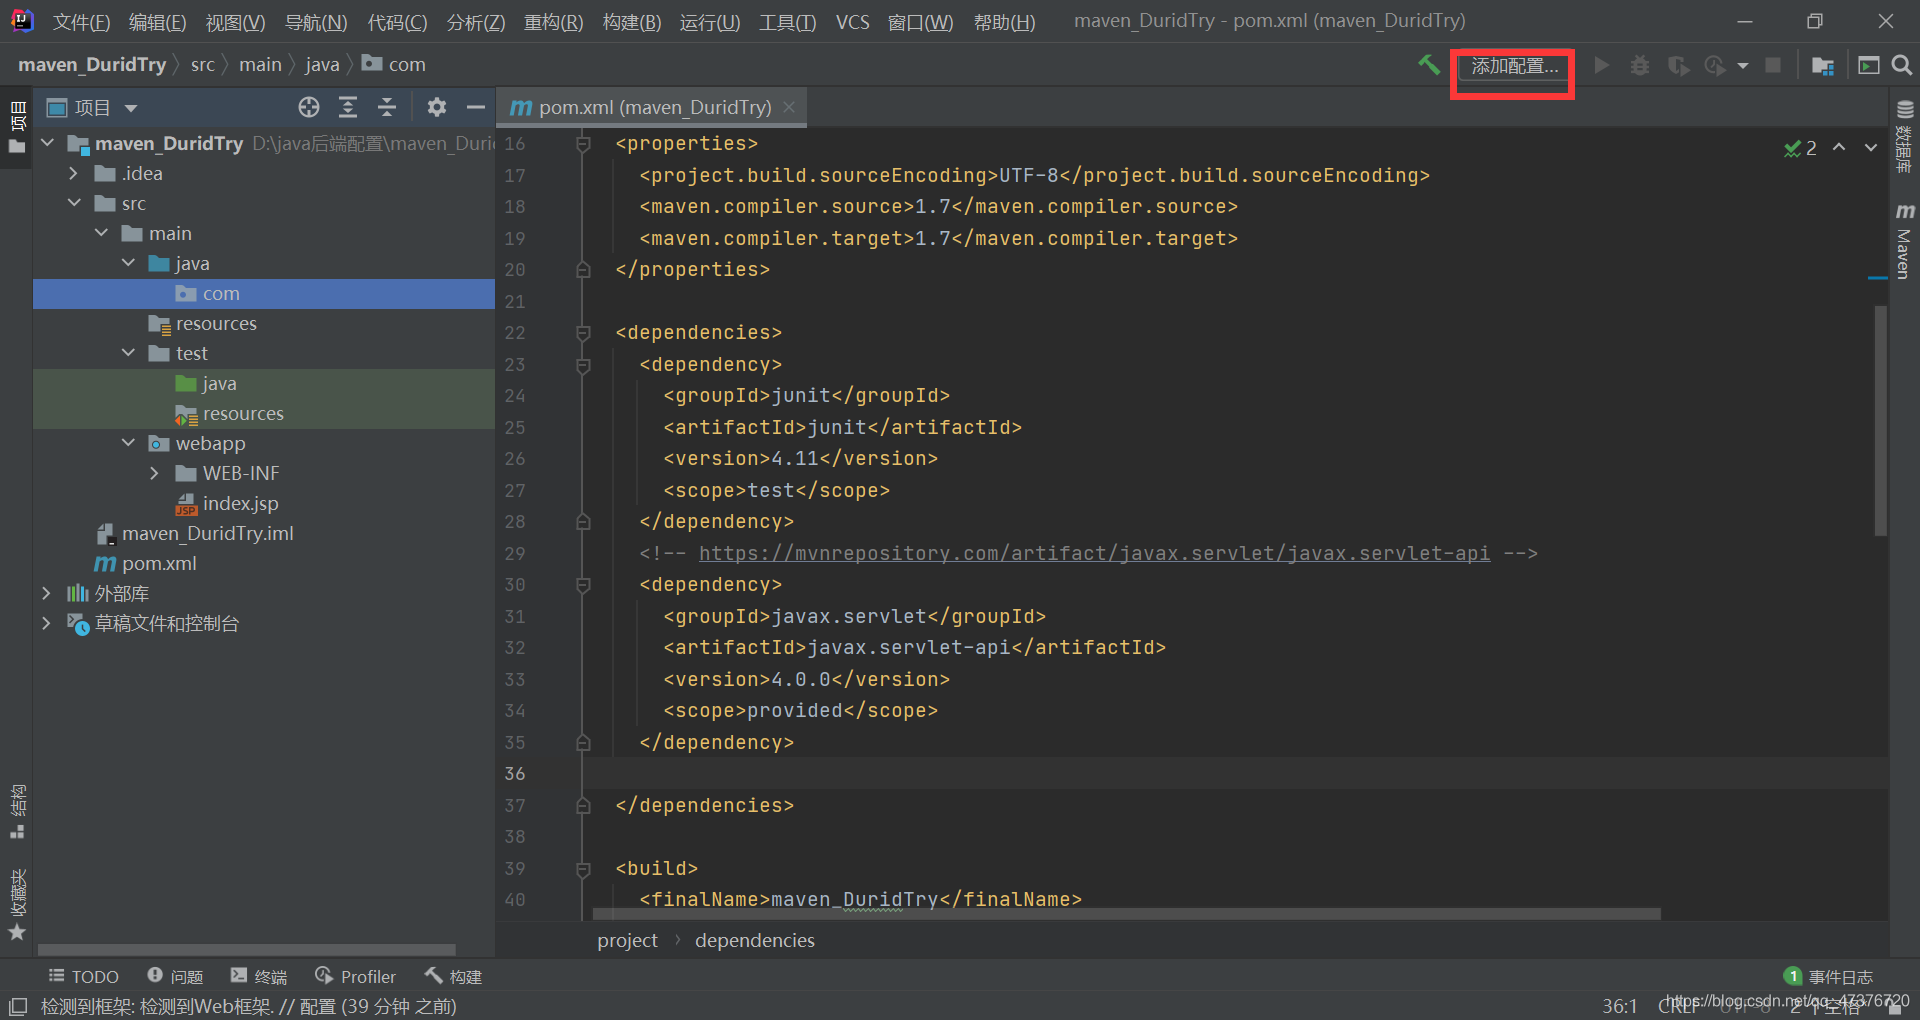Collapse the maven_DuridTry project root
This screenshot has width=1920, height=1020.
click(x=47, y=143)
